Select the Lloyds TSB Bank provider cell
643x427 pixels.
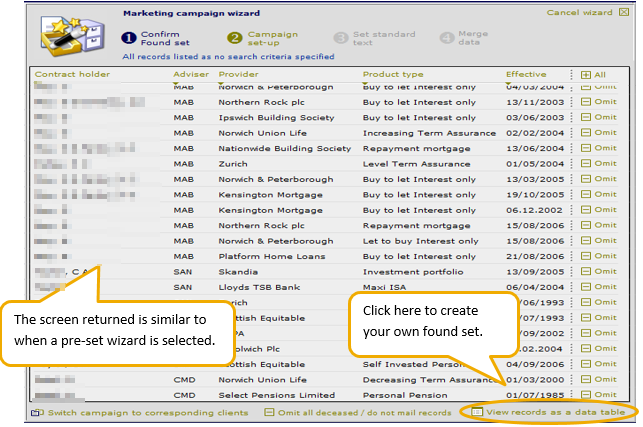click(x=259, y=287)
